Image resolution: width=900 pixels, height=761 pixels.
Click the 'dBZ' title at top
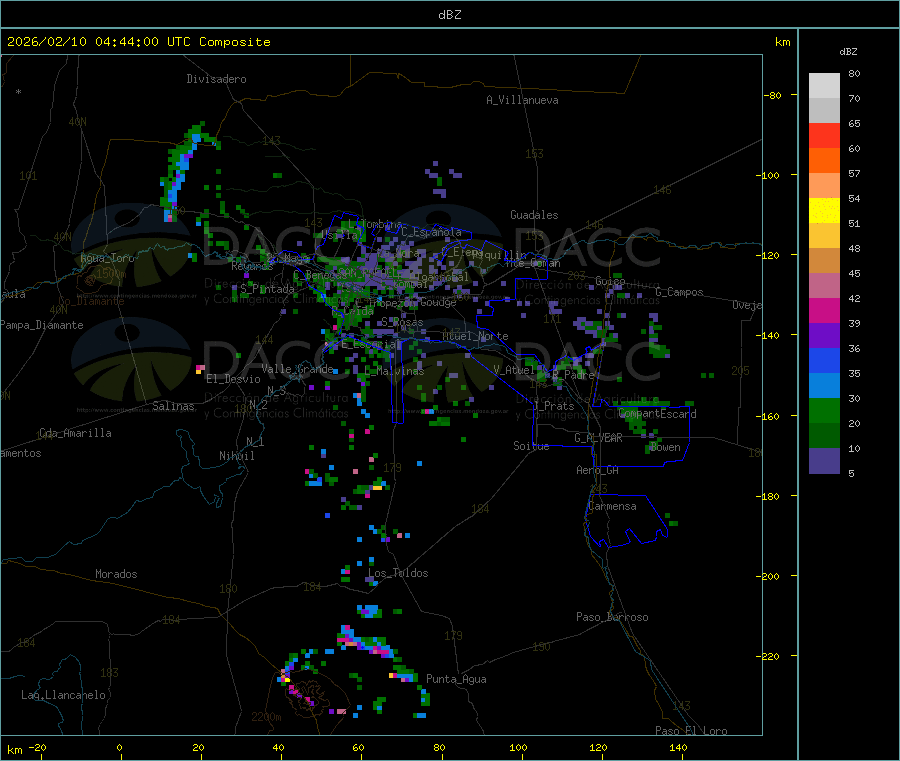click(x=449, y=15)
